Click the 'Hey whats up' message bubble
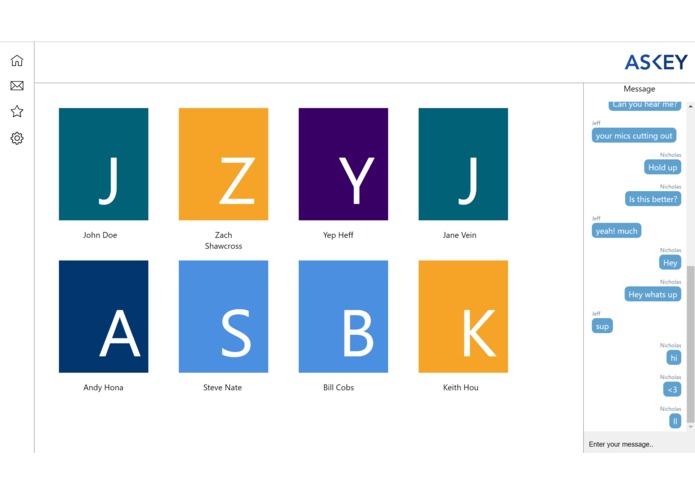Screen dimensions: 695x494 click(652, 294)
